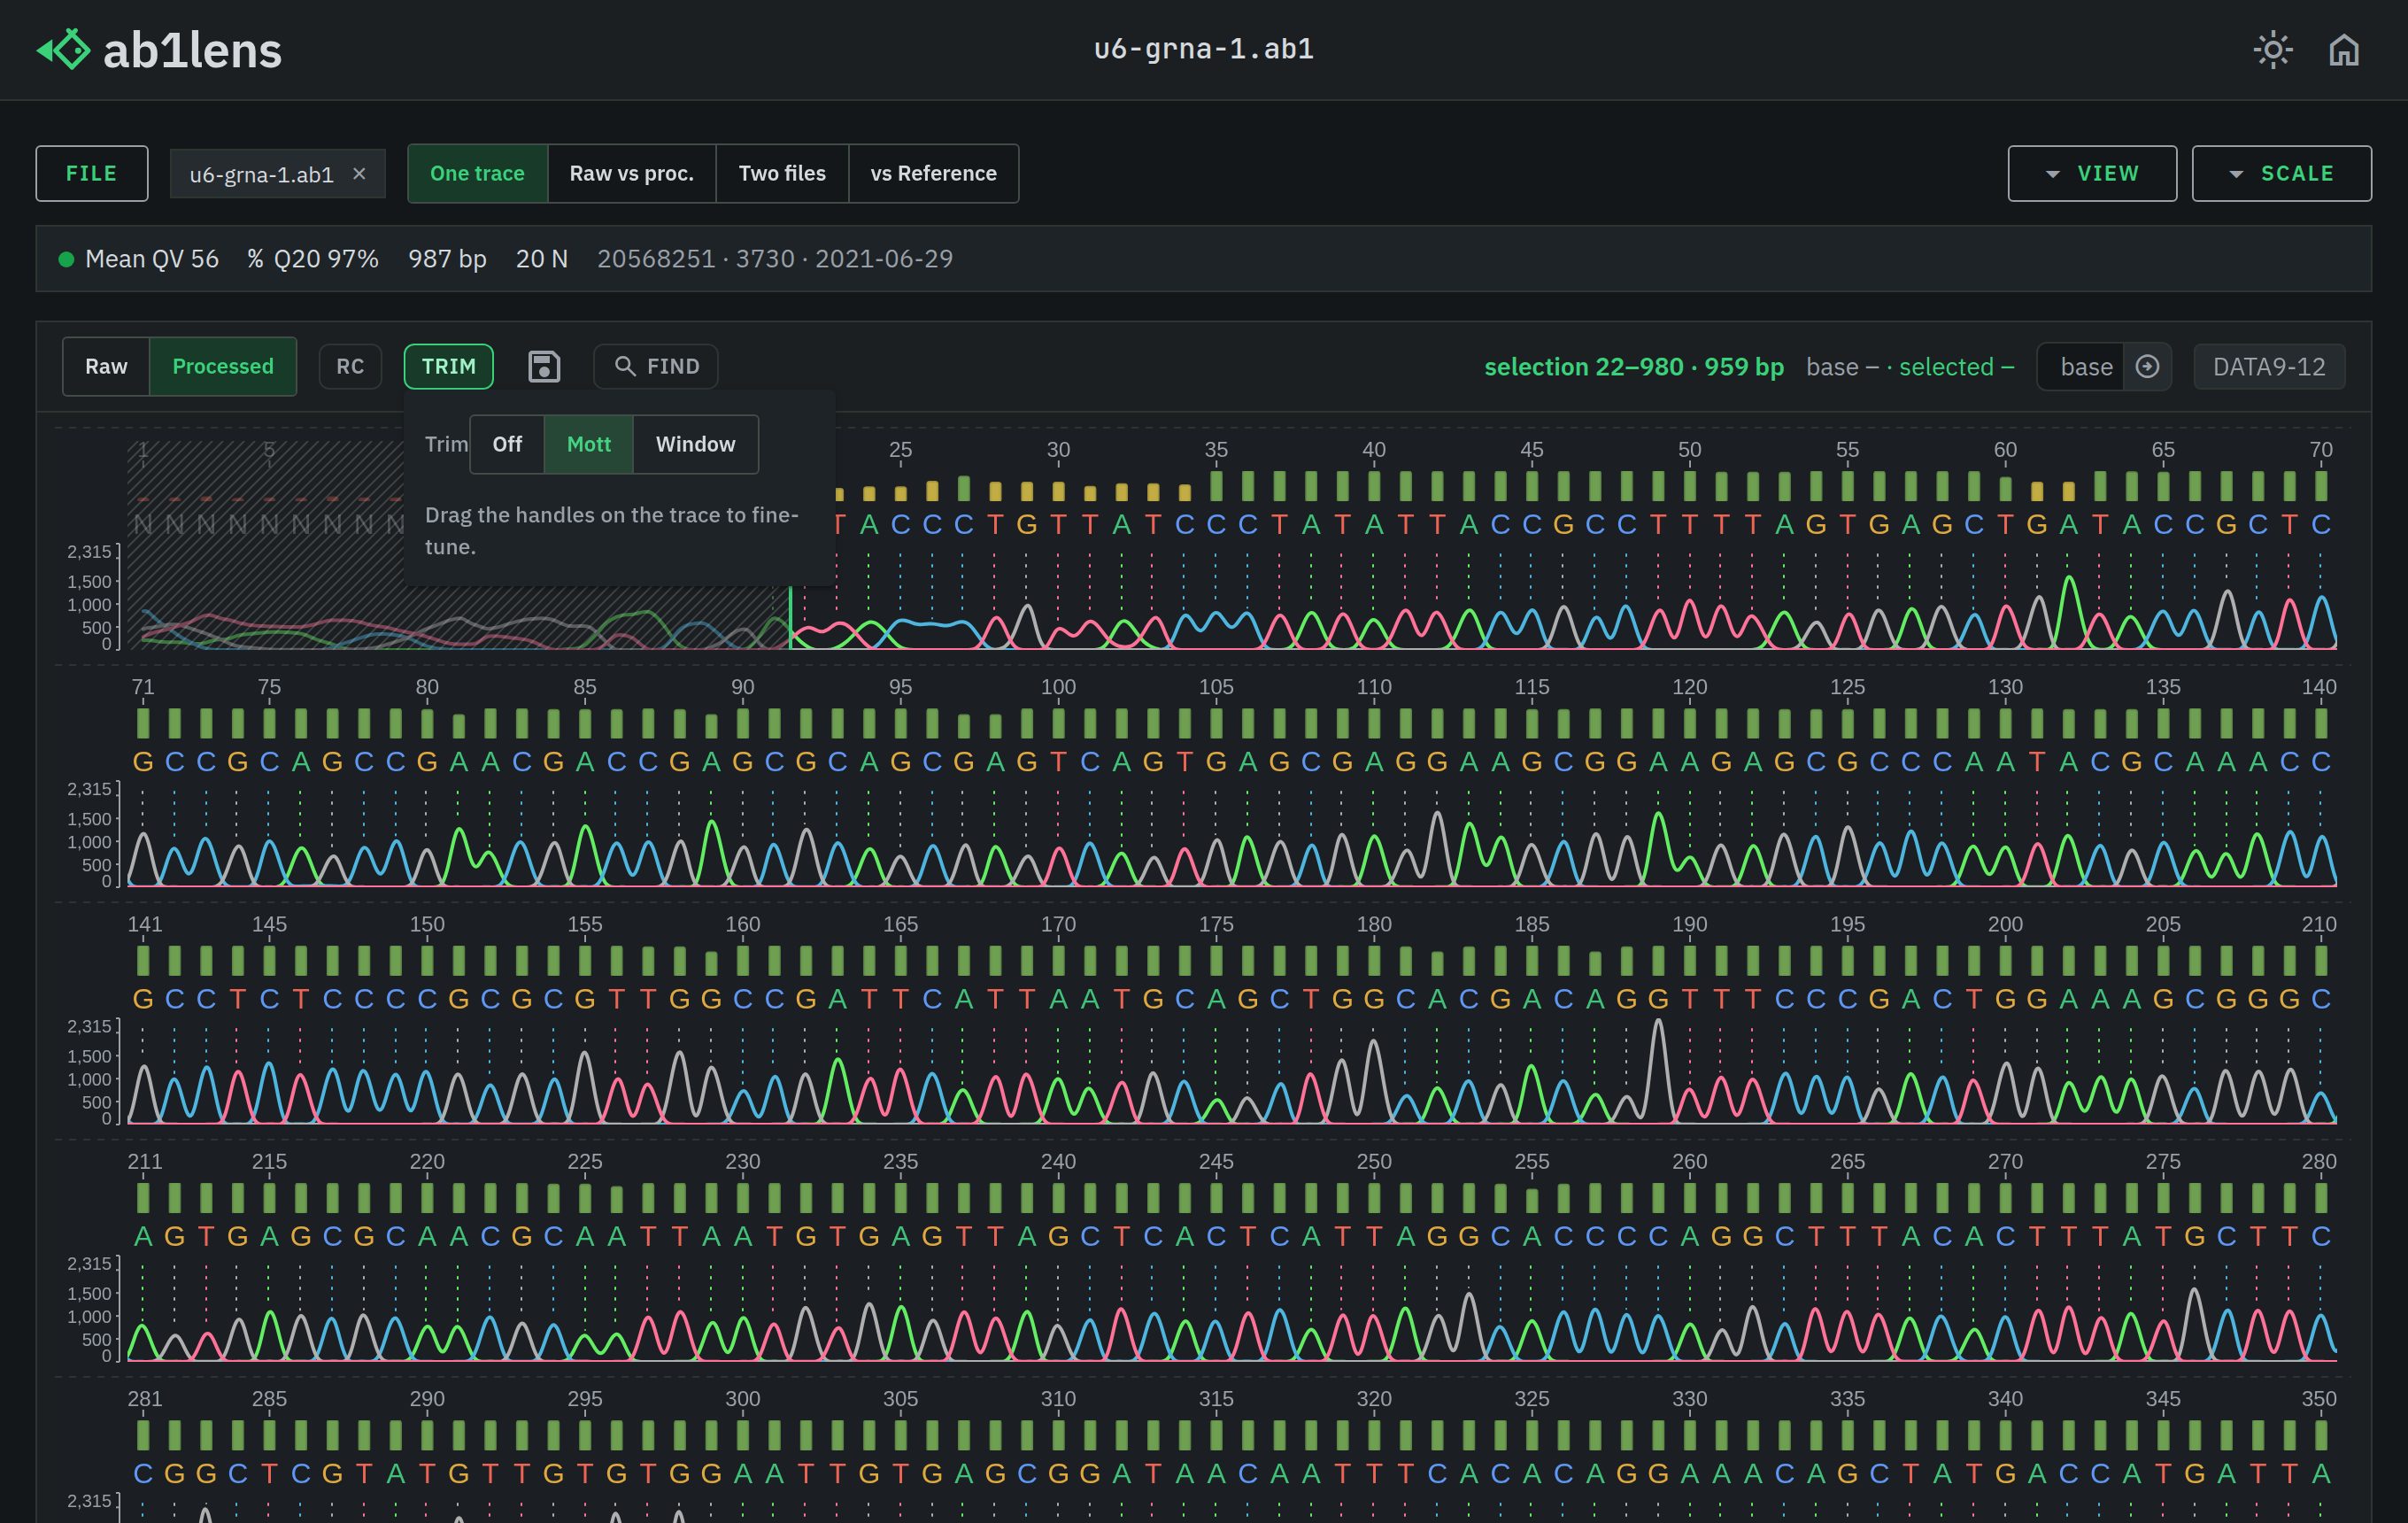2408x1523 pixels.
Task: Expand the VIEW dropdown
Action: click(x=2092, y=174)
